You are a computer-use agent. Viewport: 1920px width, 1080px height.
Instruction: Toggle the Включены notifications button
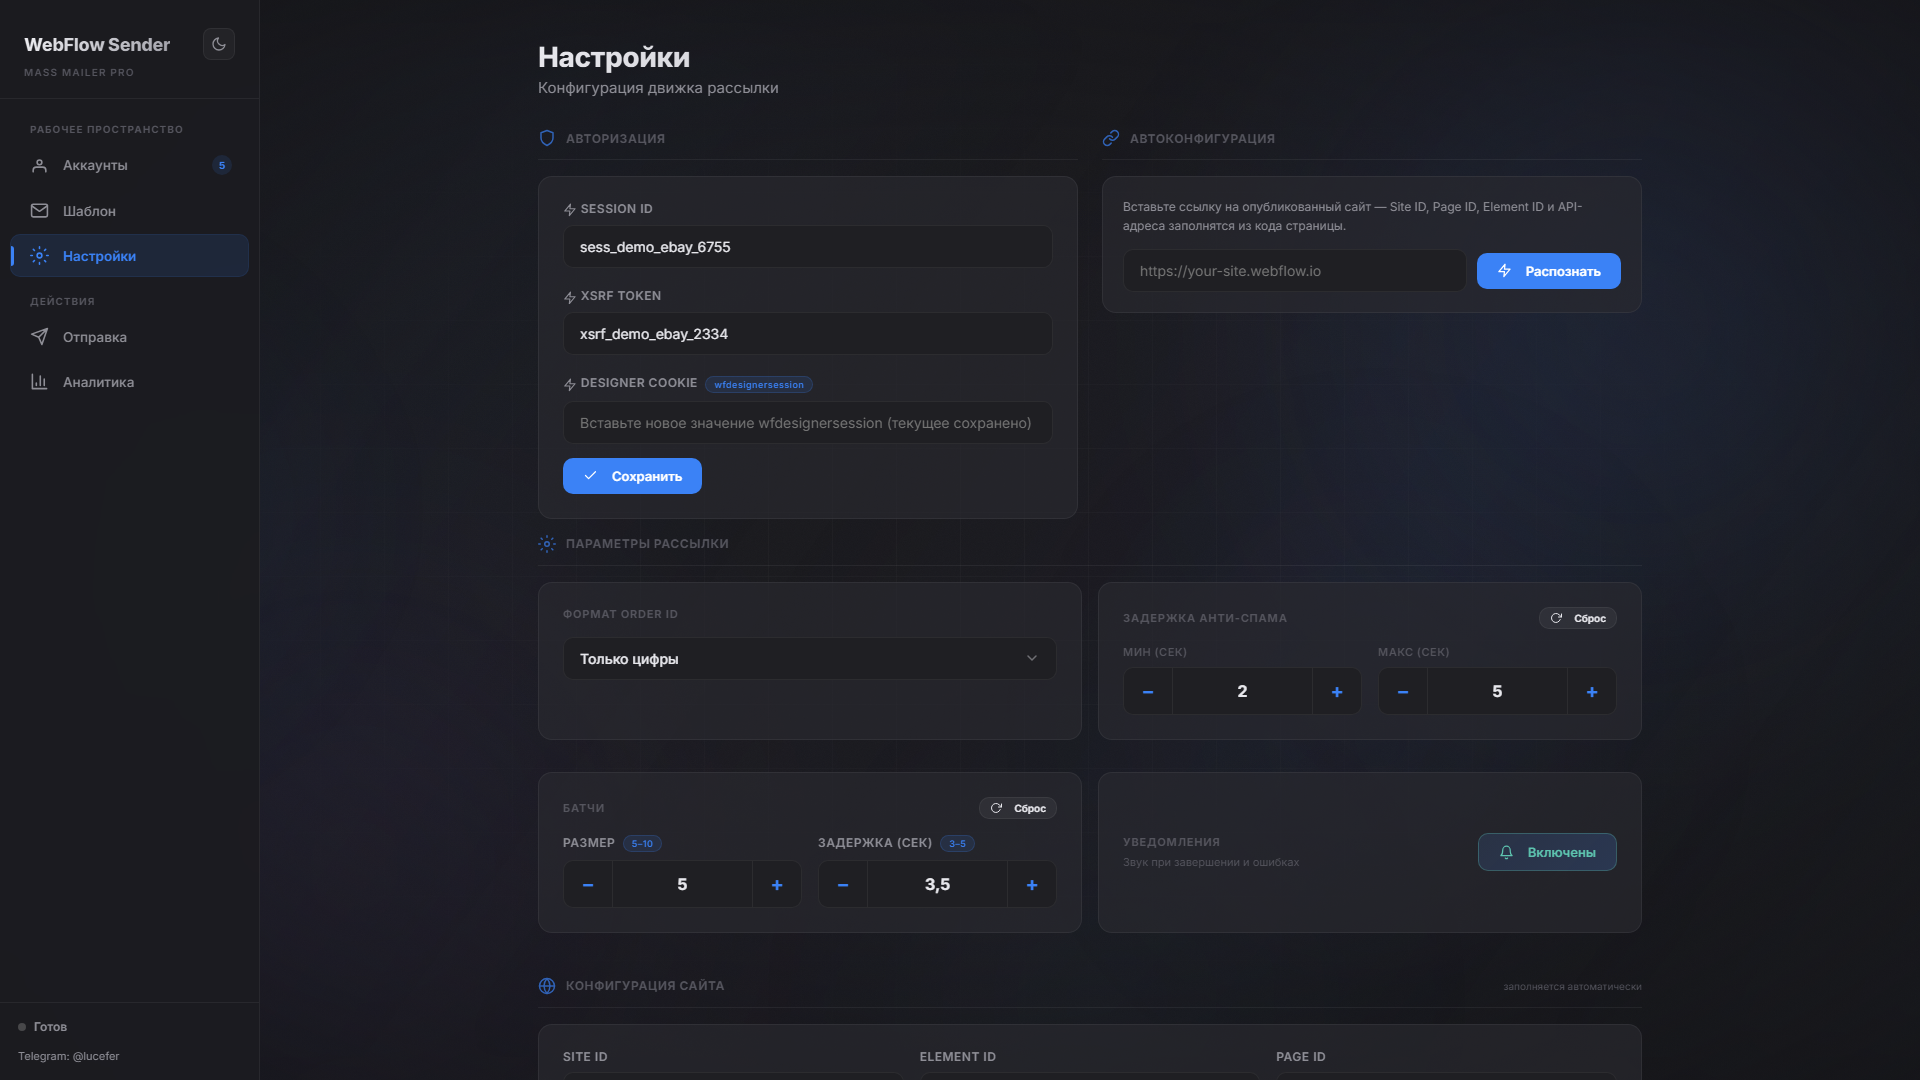tap(1546, 852)
